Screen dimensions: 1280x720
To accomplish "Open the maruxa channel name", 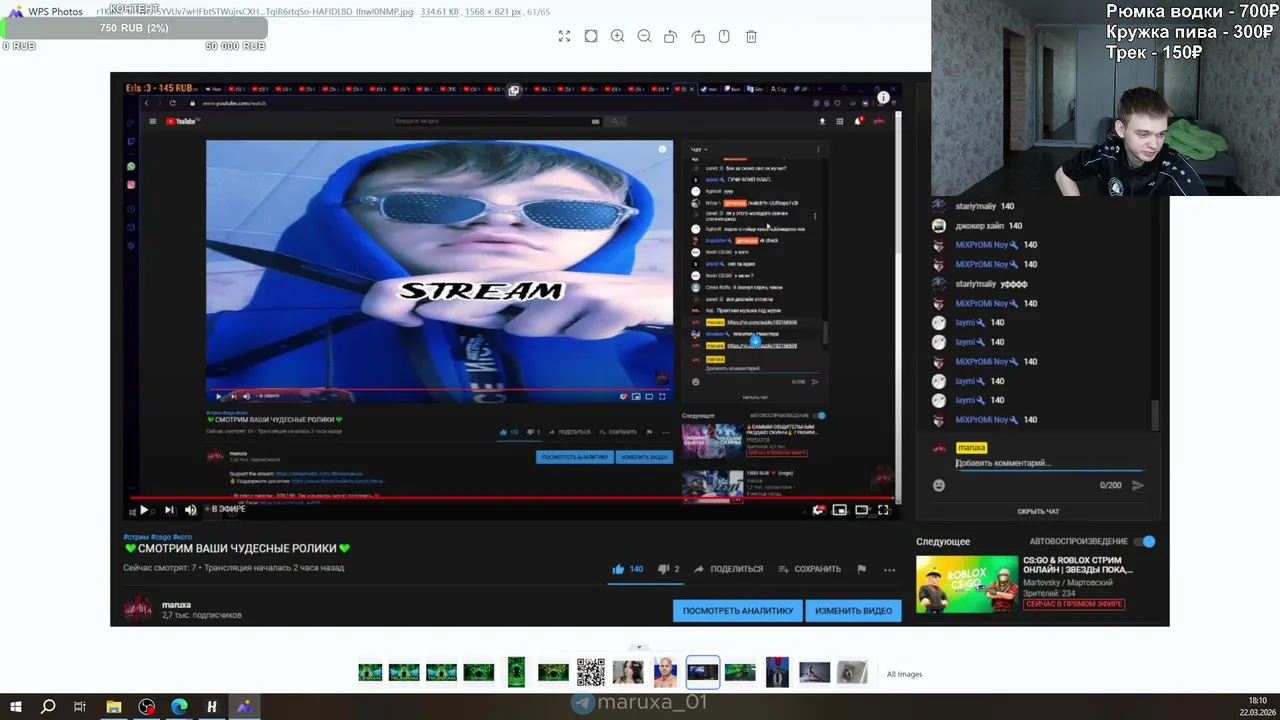I will coord(176,605).
